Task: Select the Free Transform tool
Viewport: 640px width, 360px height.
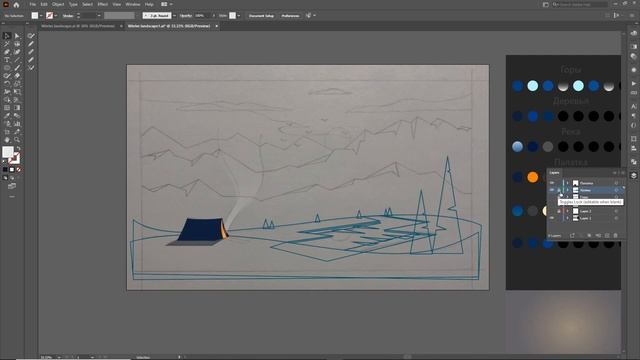Action: 17,92
